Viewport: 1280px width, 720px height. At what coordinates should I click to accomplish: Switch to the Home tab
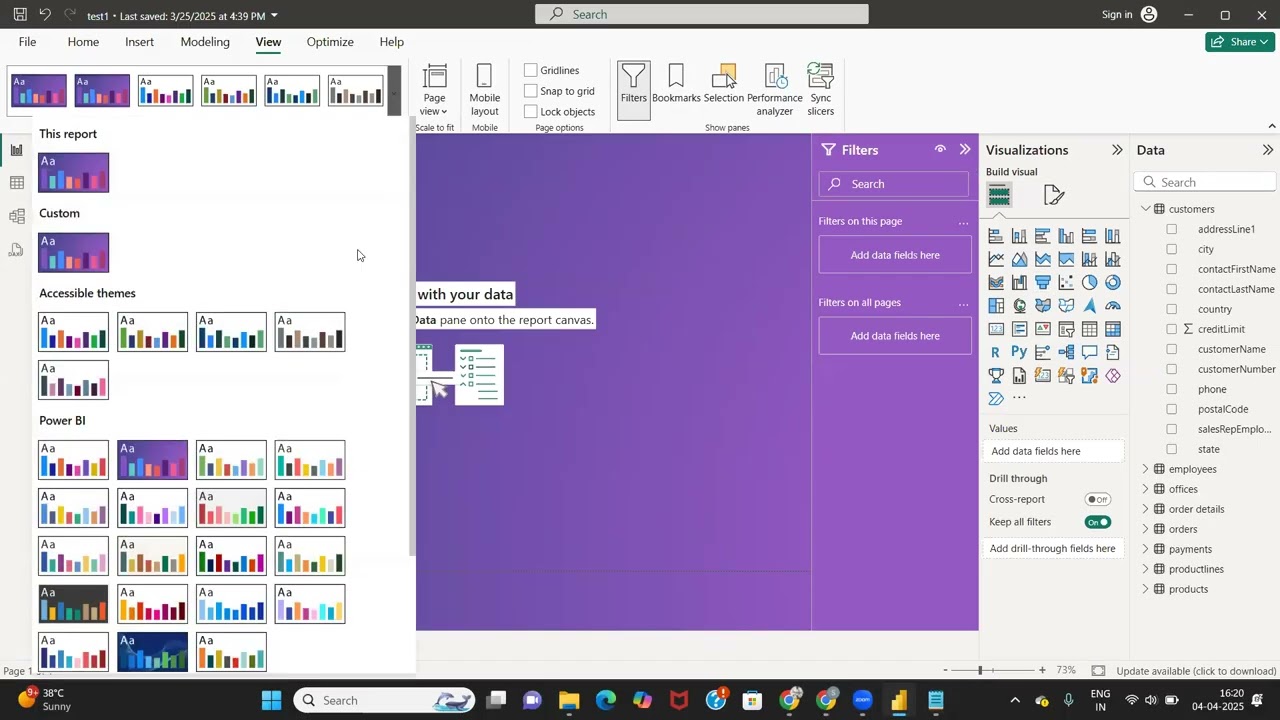coord(83,42)
